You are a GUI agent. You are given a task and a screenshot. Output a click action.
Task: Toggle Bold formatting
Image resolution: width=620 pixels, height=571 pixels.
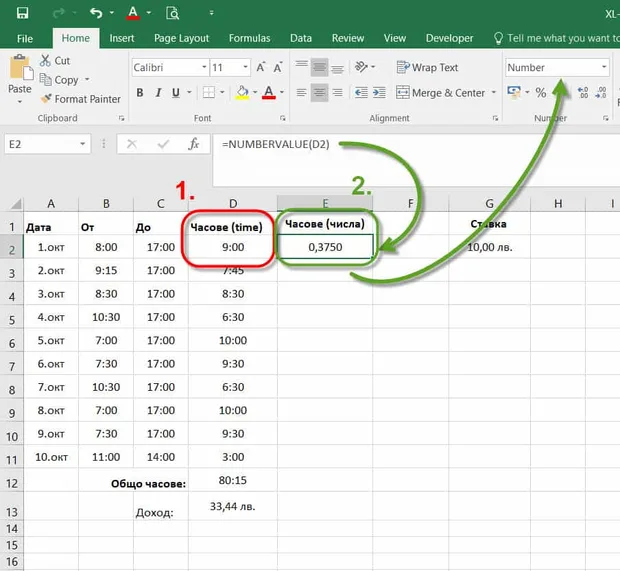(x=140, y=93)
